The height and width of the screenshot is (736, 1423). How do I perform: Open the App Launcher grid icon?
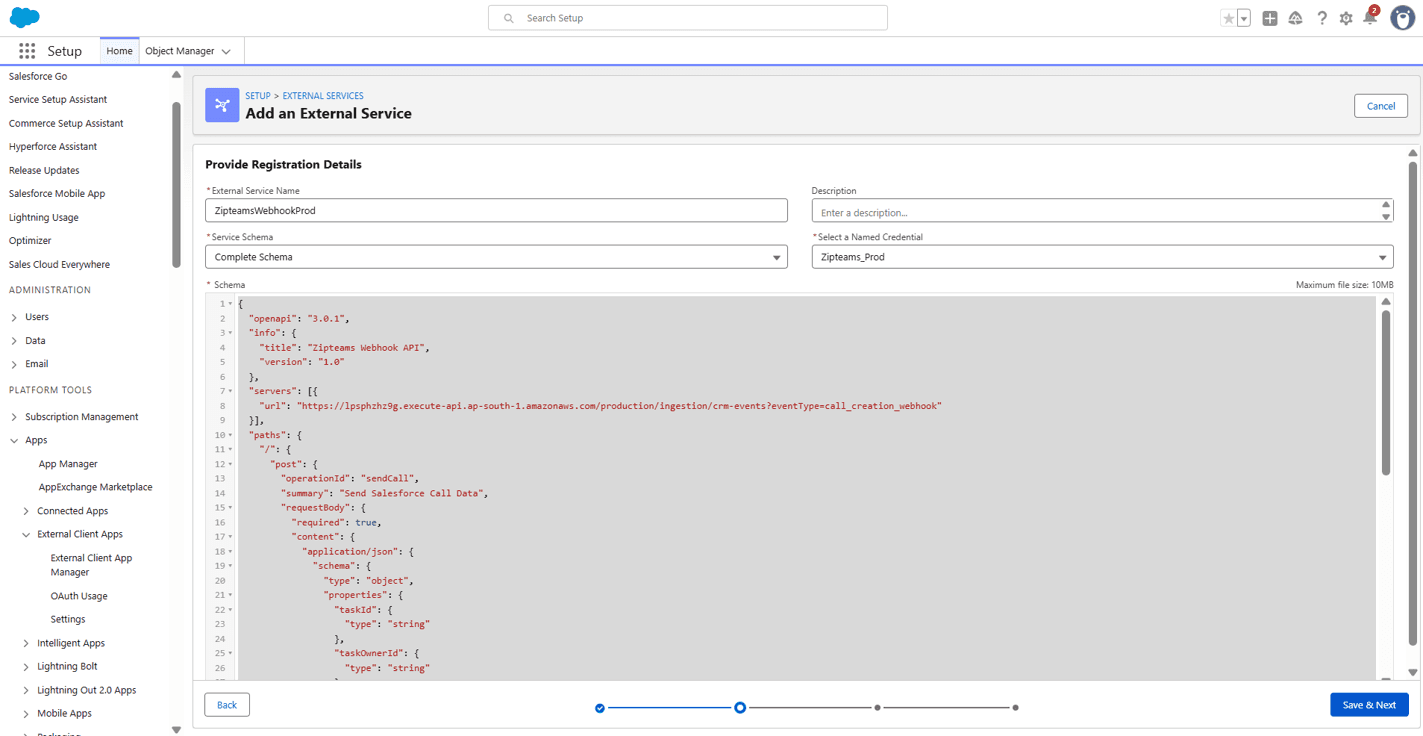(27, 51)
